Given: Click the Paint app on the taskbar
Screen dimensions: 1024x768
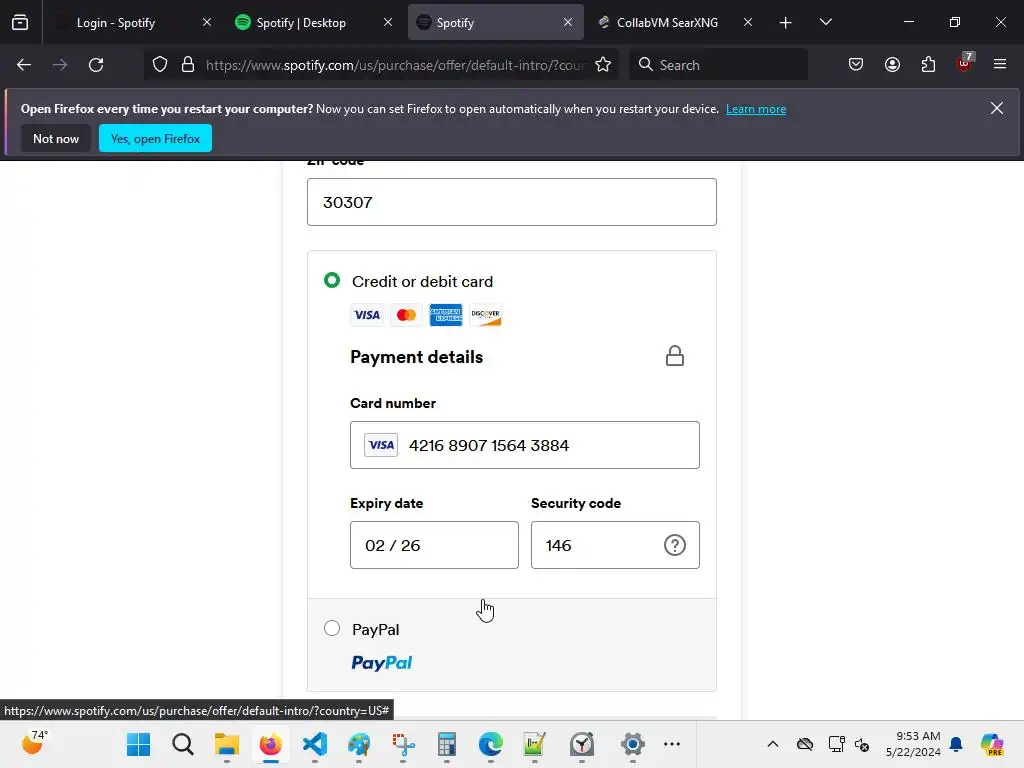Looking at the screenshot, I should (359, 744).
